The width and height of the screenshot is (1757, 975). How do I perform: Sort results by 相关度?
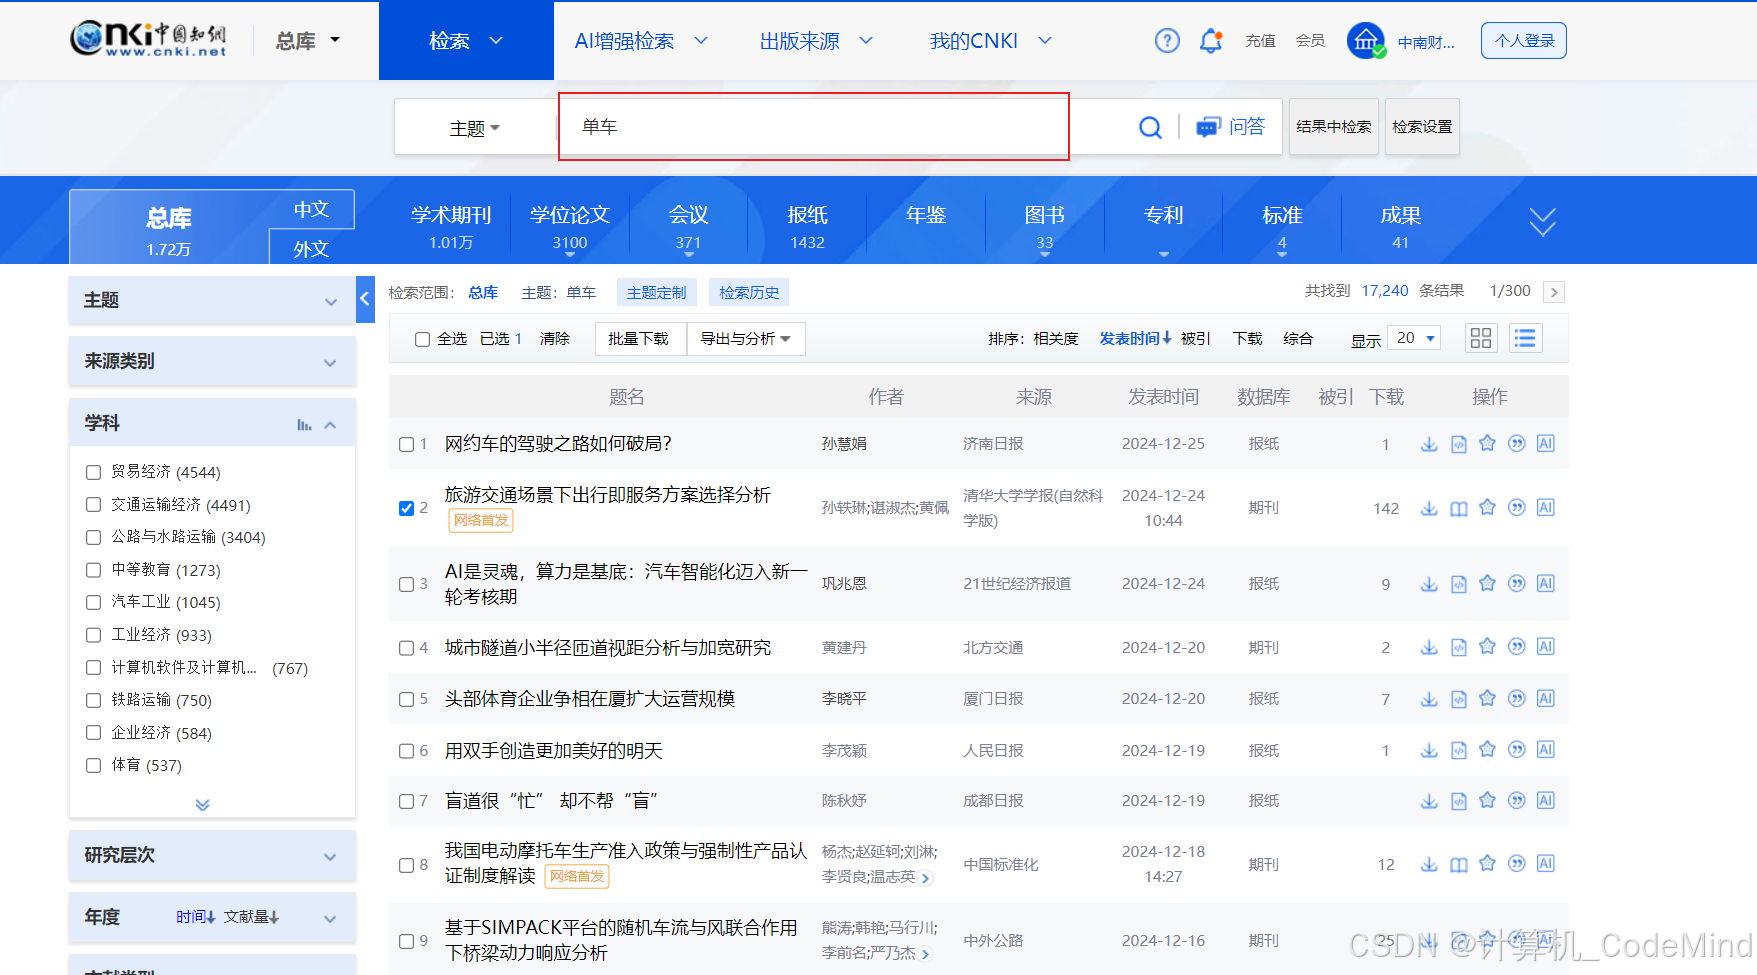pos(1056,339)
